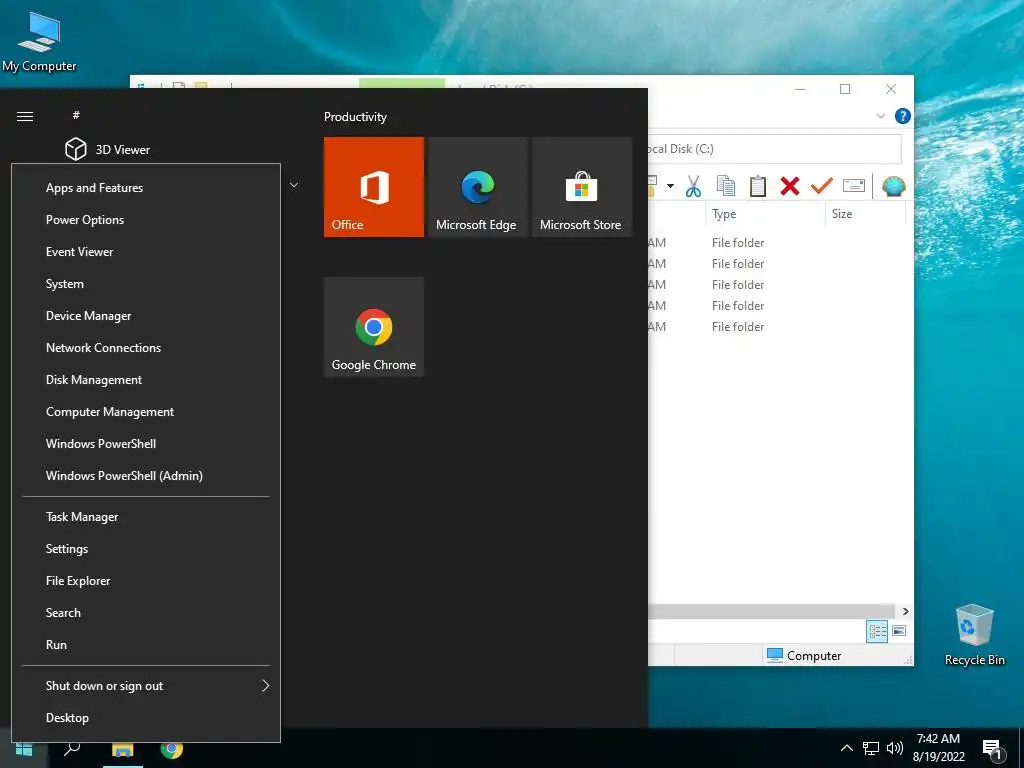Expand Shut down or sign out submenu
The width and height of the screenshot is (1024, 768).
coord(146,686)
